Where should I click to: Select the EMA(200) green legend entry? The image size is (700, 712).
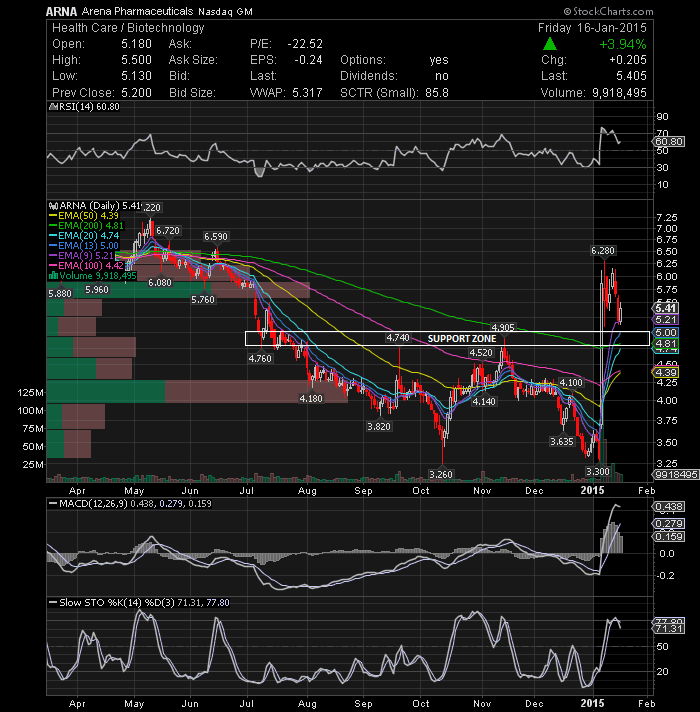pyautogui.click(x=86, y=226)
